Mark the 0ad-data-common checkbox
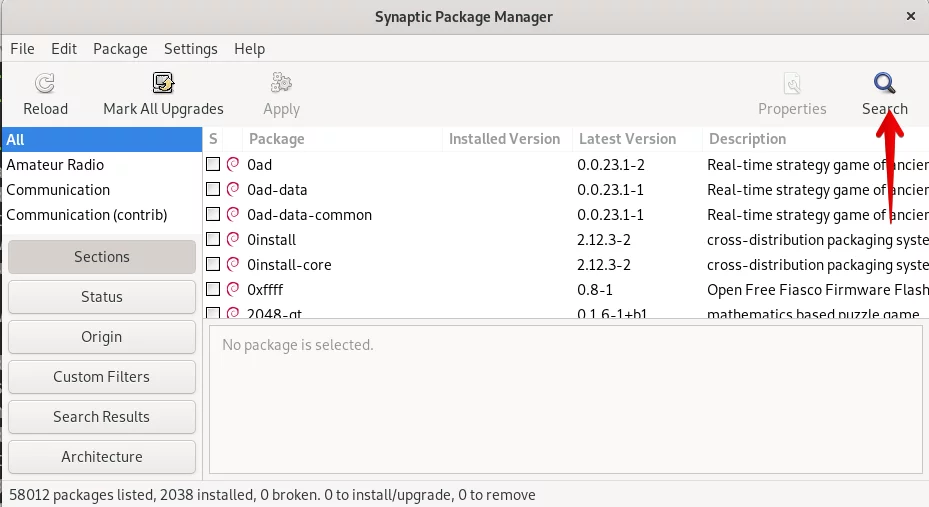This screenshot has height=507, width=929. coord(213,214)
